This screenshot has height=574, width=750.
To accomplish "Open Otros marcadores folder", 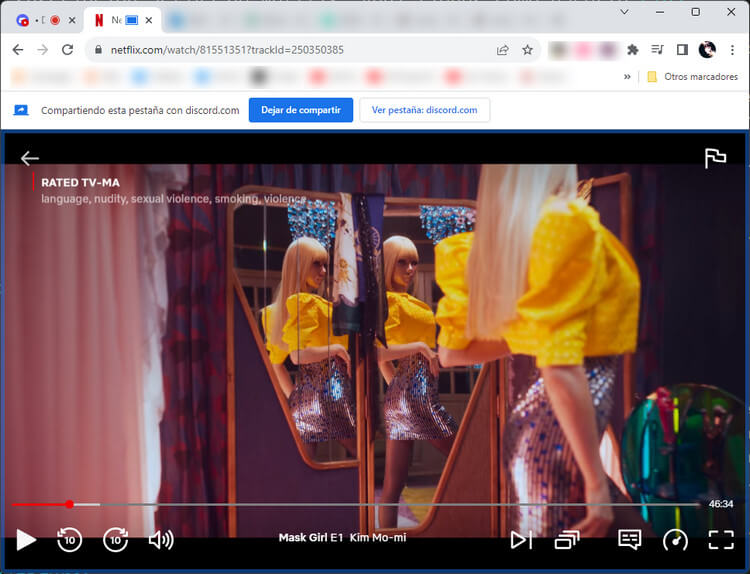I will [x=692, y=77].
